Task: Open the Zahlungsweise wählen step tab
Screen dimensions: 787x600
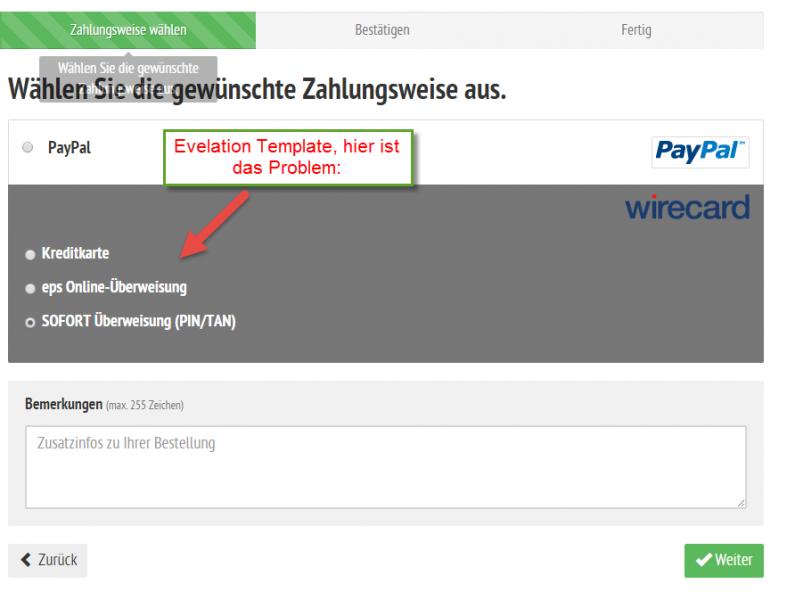Action: (128, 30)
